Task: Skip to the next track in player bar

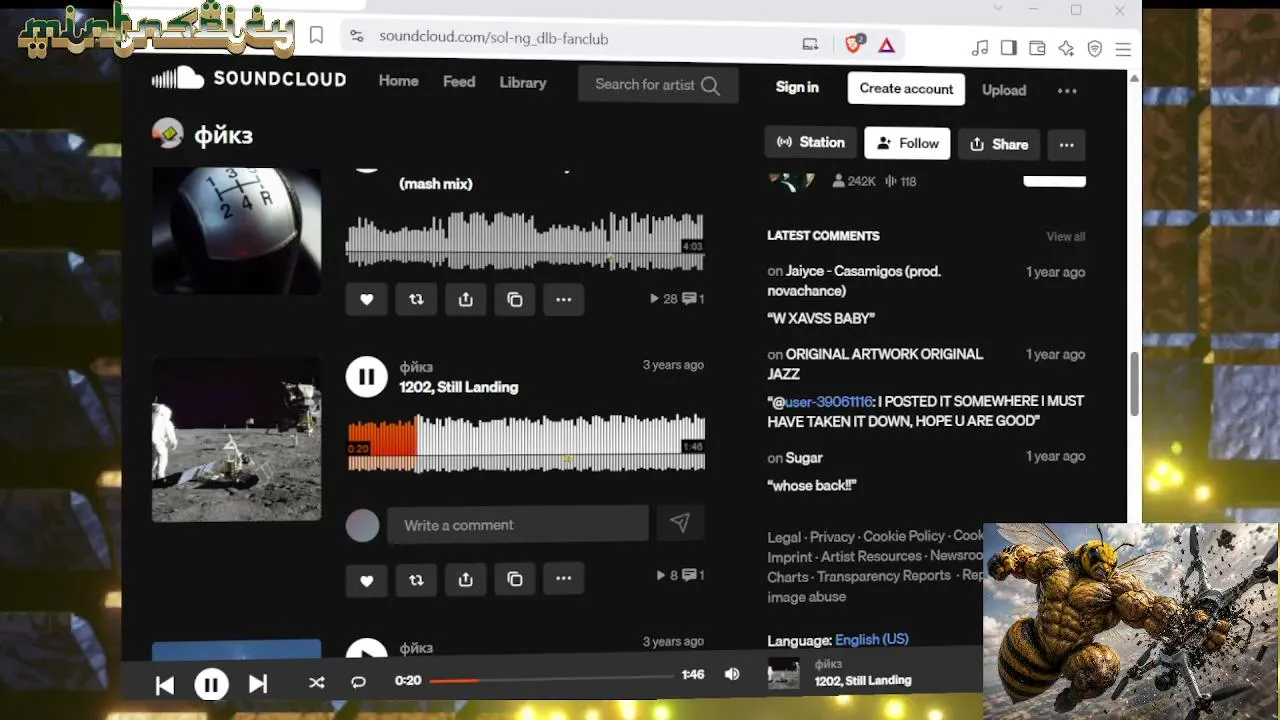Action: [x=258, y=684]
